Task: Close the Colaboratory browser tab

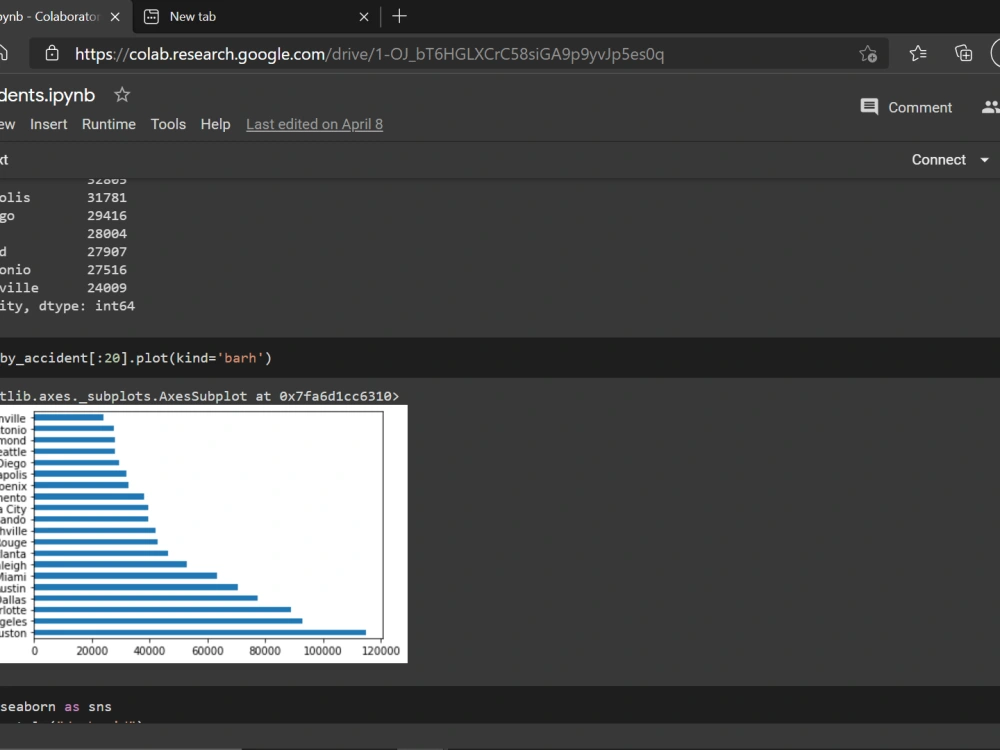Action: pos(115,17)
